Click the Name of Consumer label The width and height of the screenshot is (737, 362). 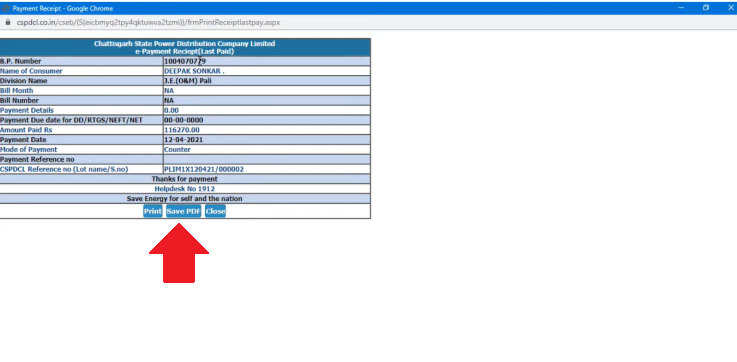point(31,71)
